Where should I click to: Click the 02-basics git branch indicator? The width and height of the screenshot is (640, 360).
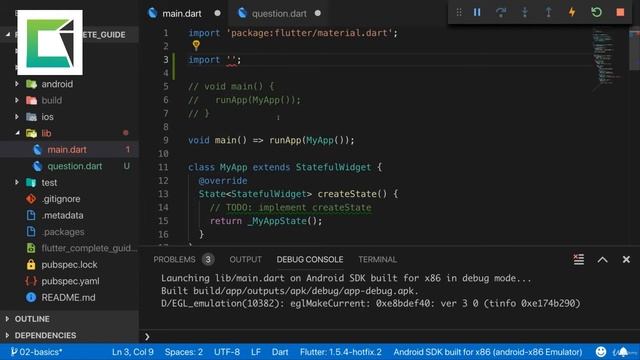pyautogui.click(x=37, y=352)
